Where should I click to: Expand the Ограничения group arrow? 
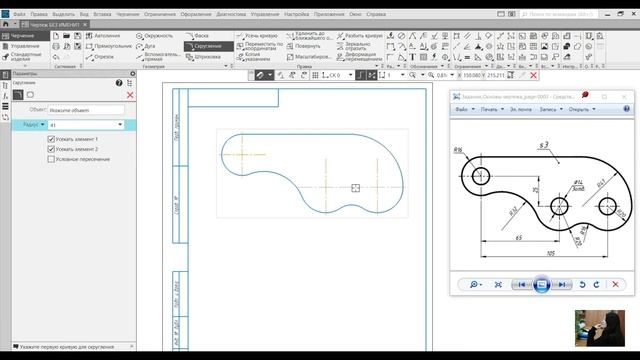coord(486,66)
